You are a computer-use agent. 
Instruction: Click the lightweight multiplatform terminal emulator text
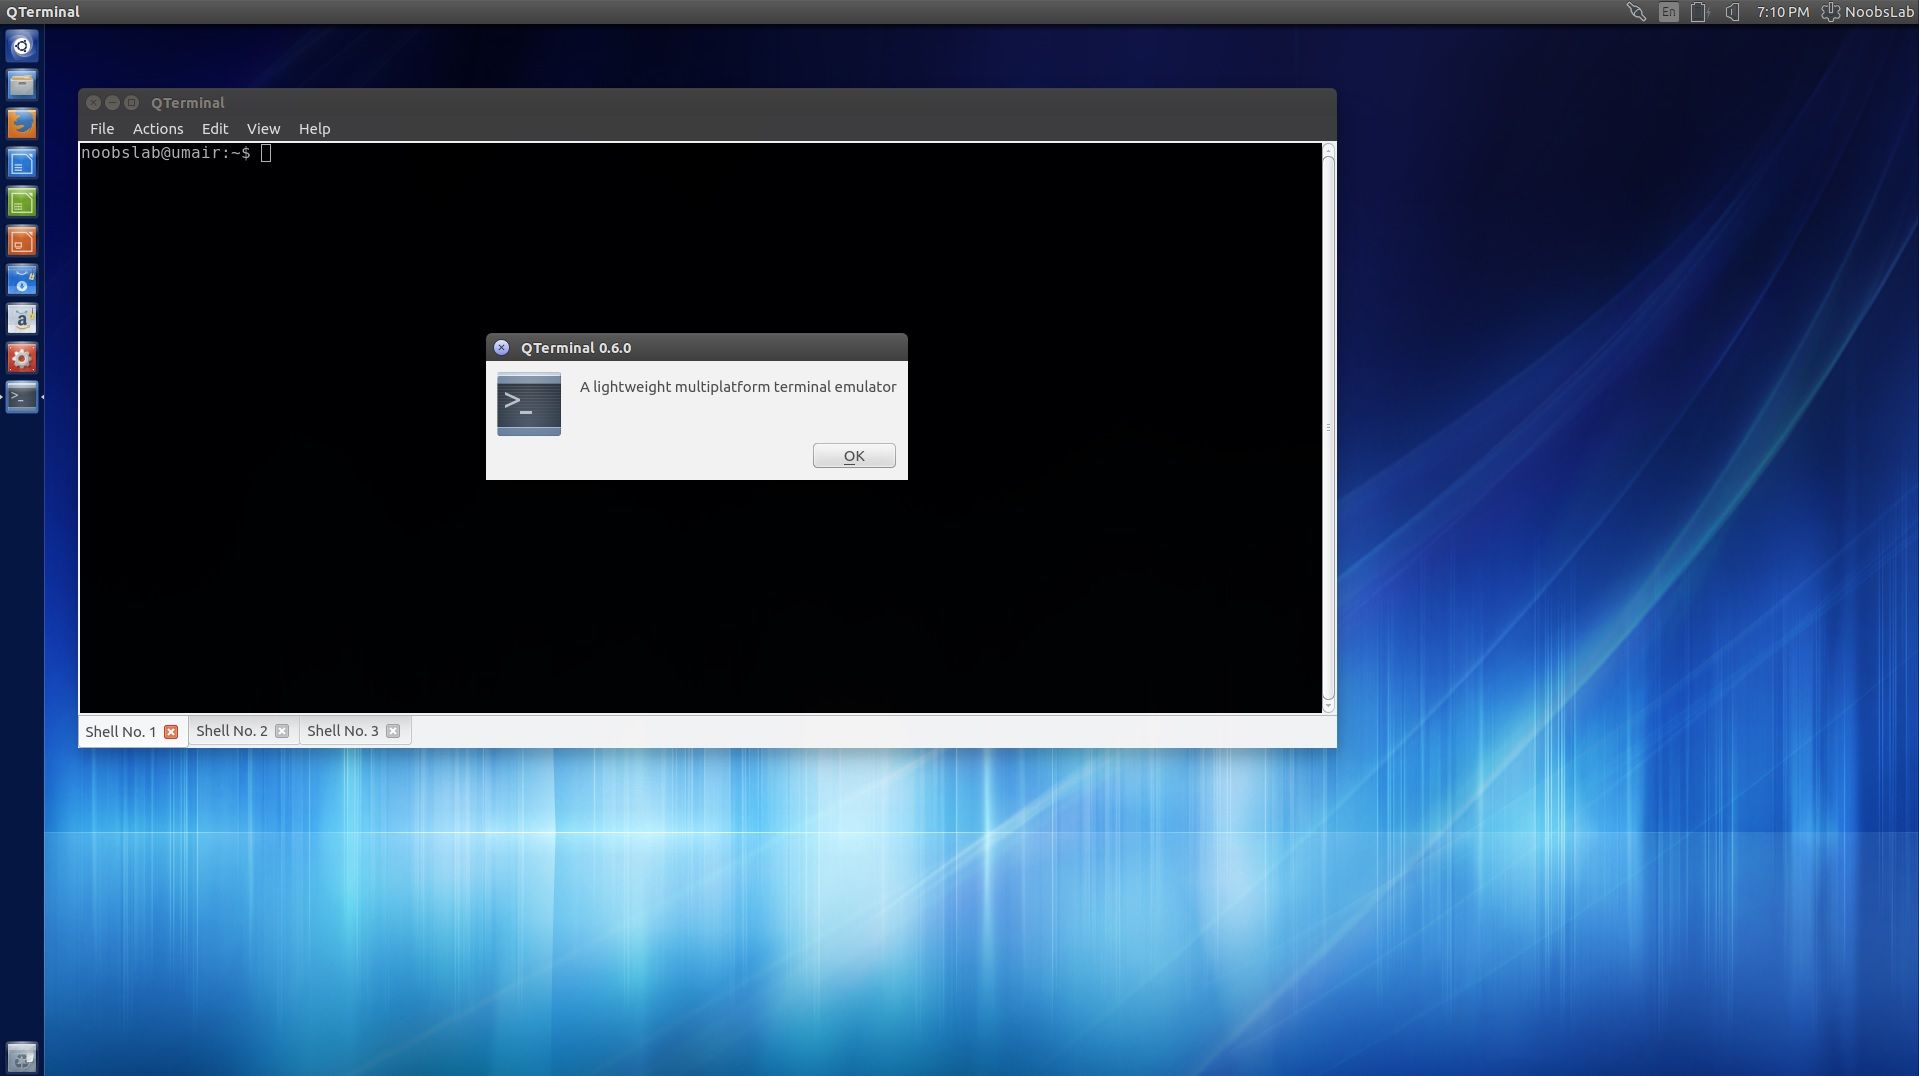coord(738,387)
